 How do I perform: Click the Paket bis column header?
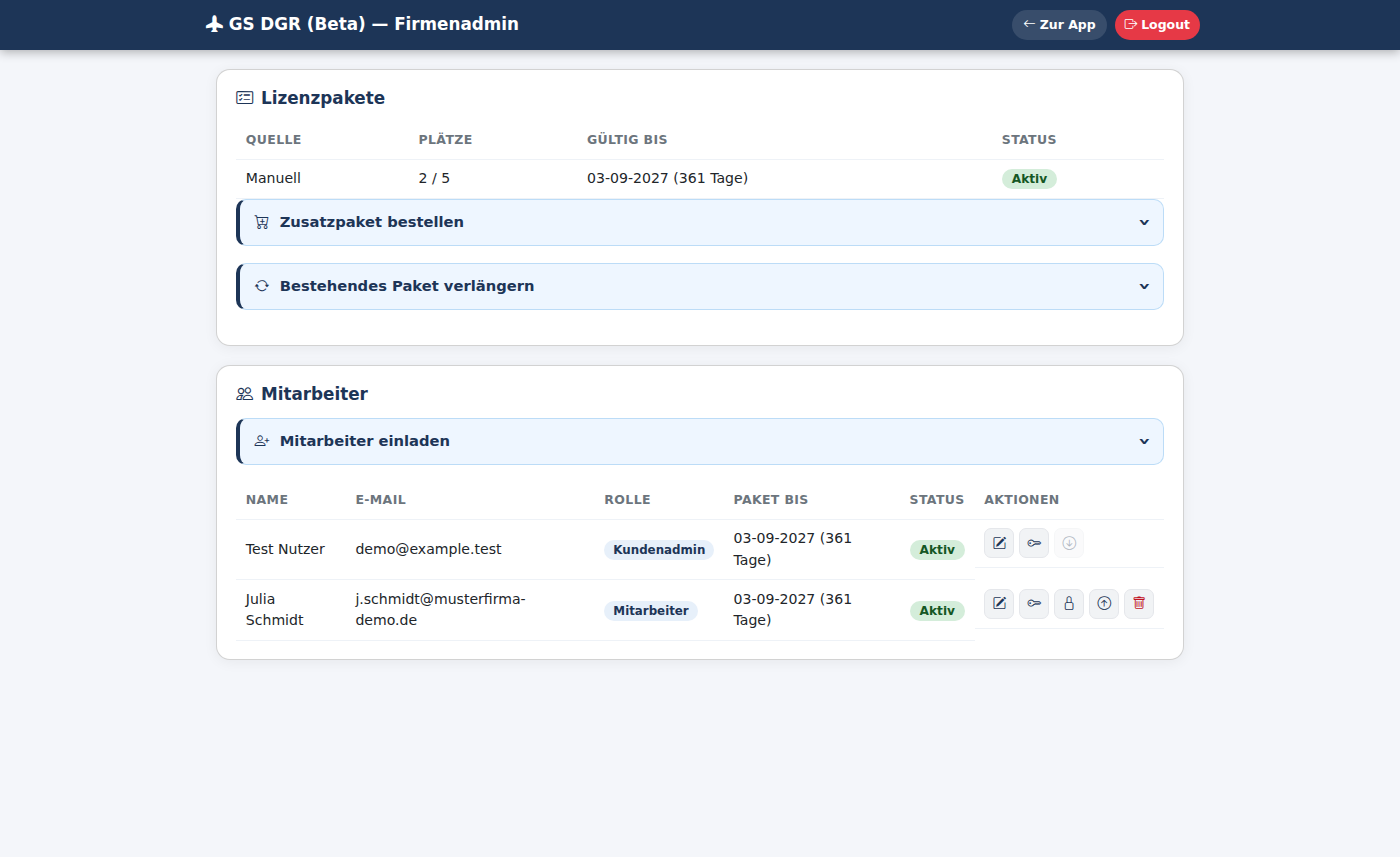tap(771, 500)
